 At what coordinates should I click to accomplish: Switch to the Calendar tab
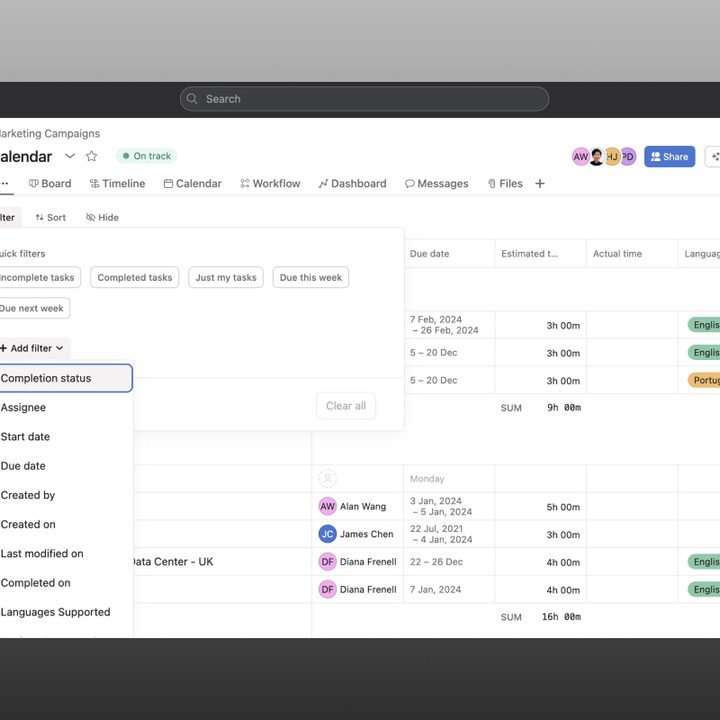192,184
